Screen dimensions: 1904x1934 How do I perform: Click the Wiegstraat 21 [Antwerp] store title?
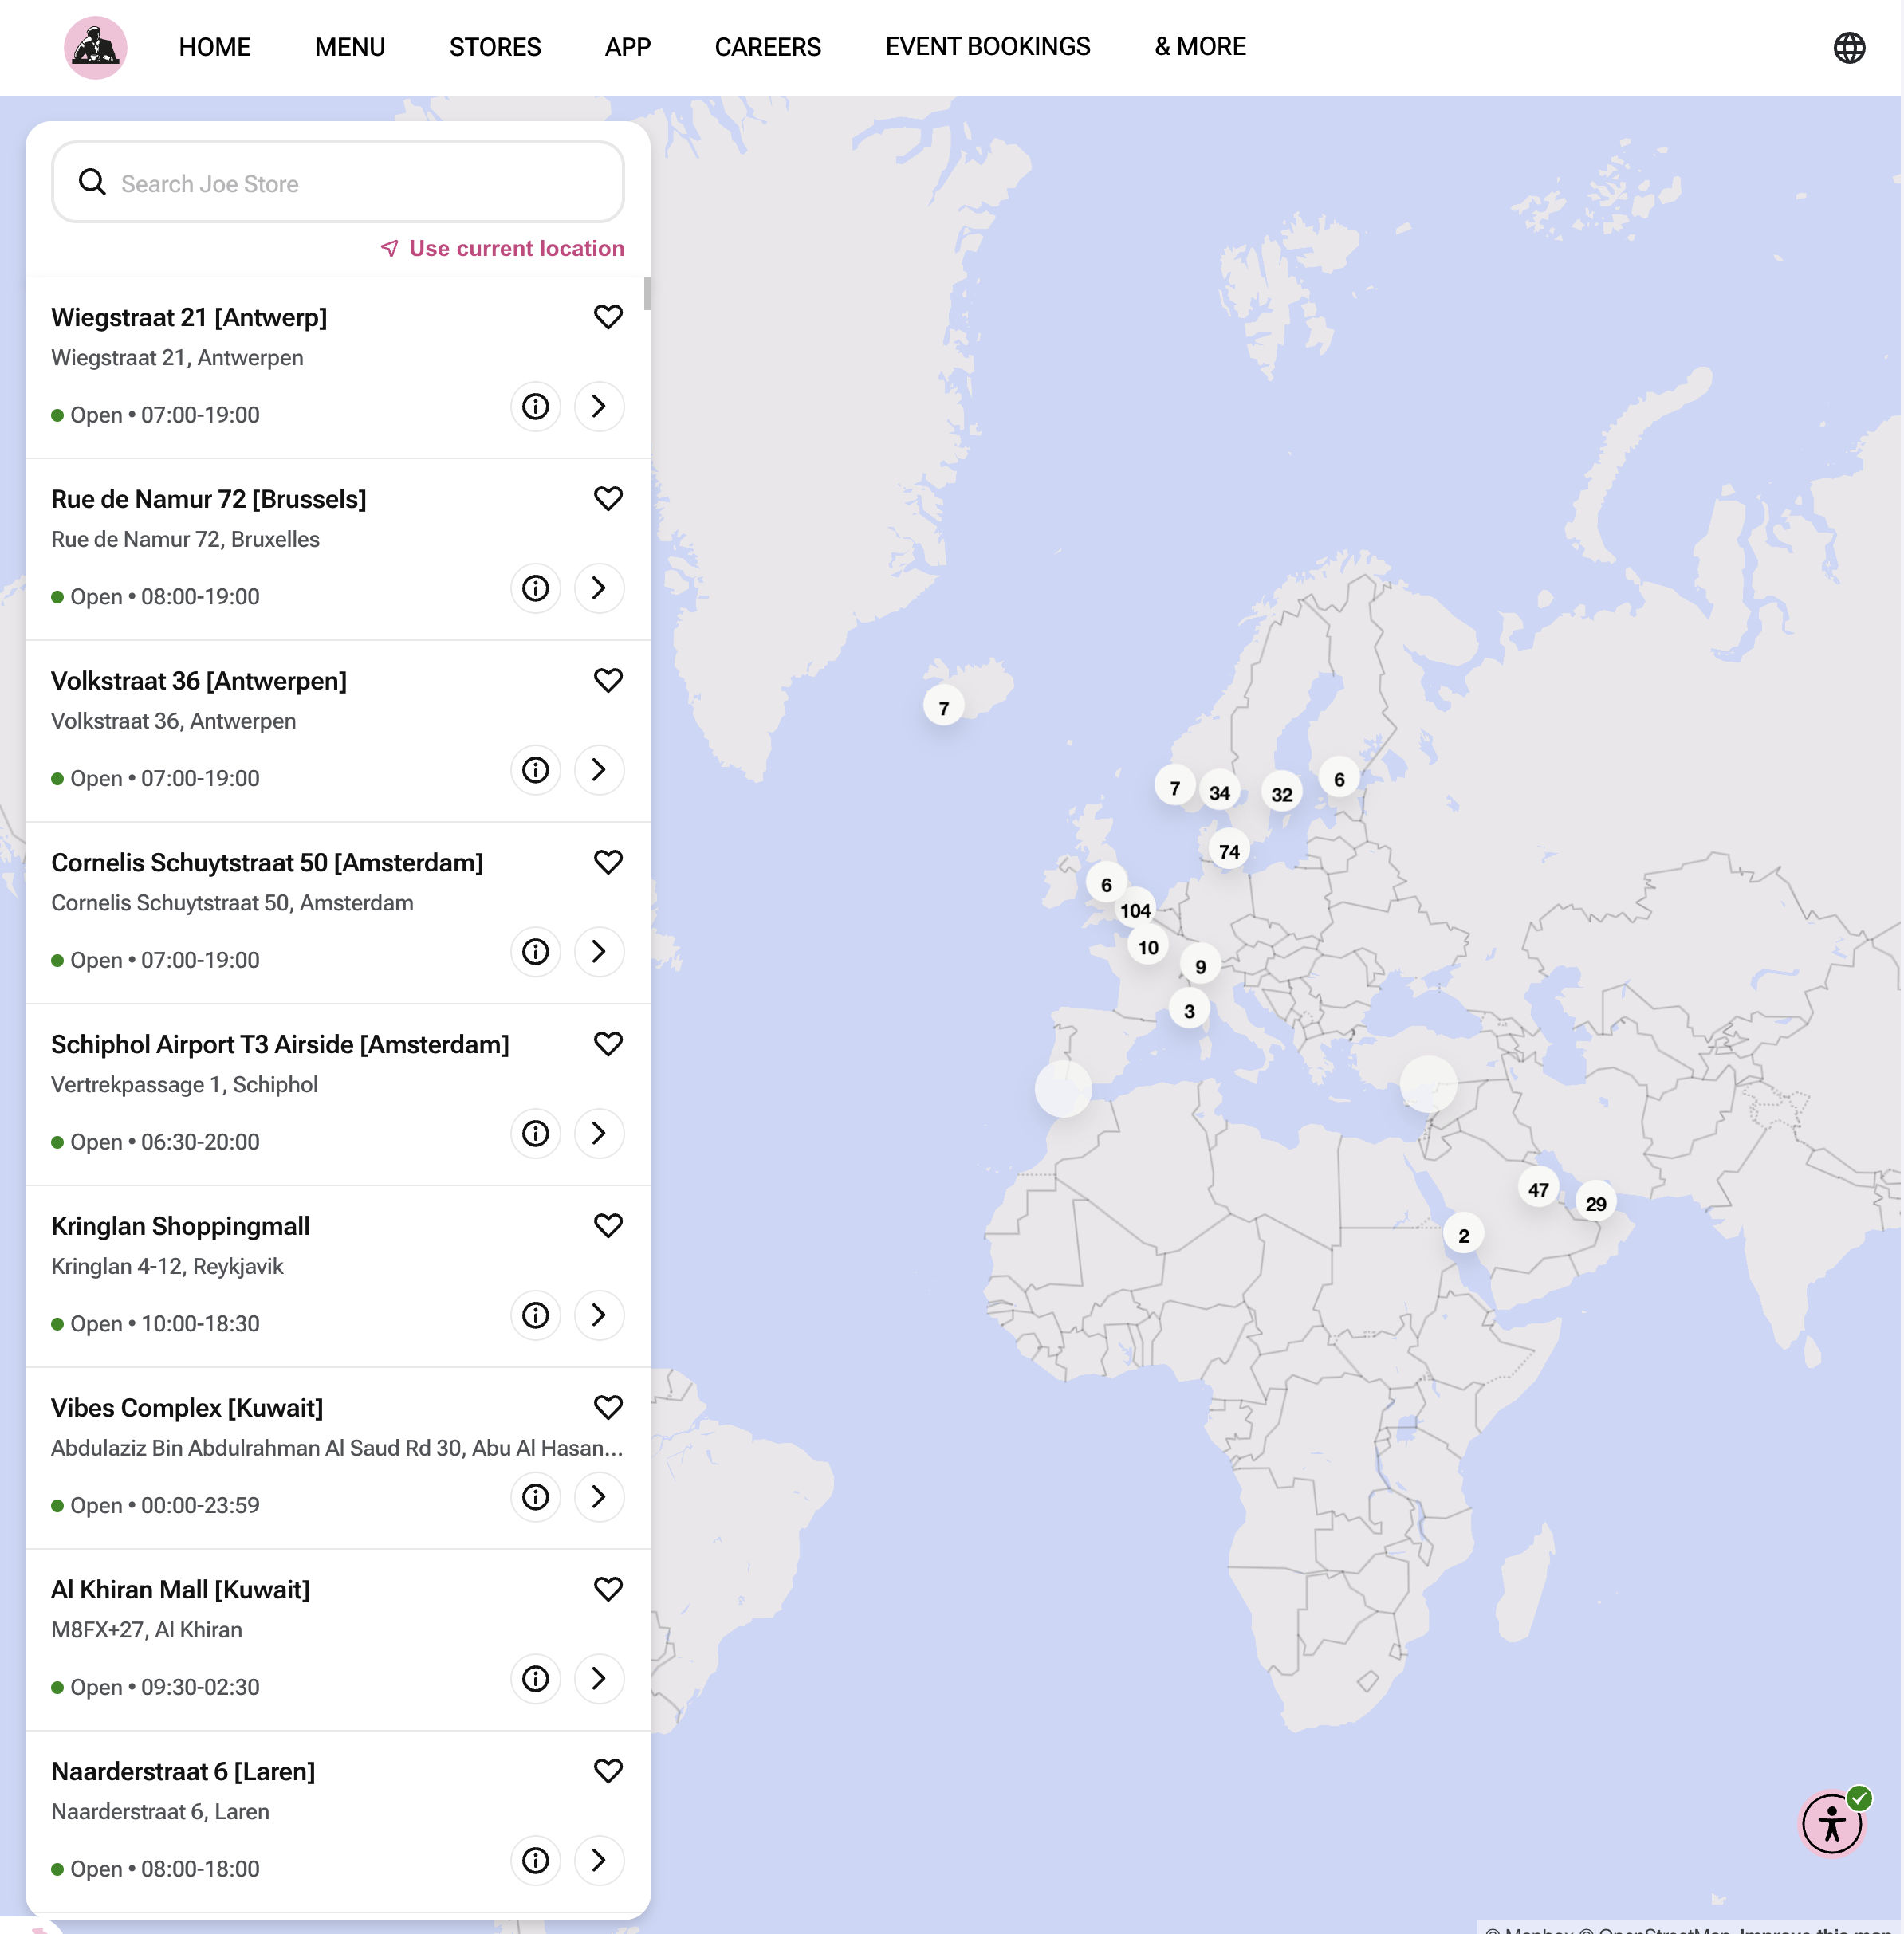tap(189, 317)
